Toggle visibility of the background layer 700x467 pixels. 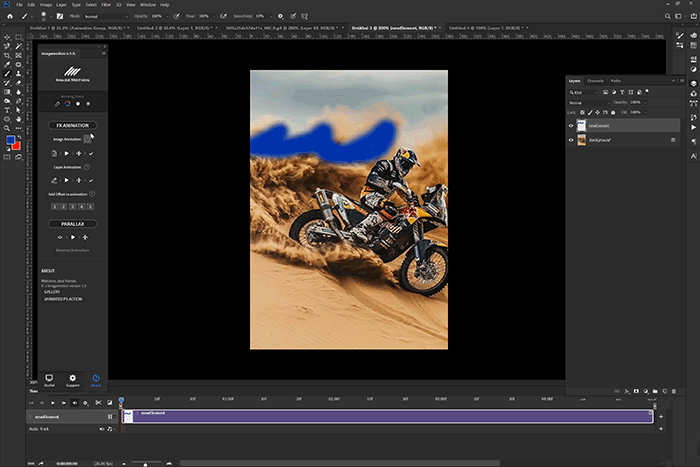click(x=571, y=140)
